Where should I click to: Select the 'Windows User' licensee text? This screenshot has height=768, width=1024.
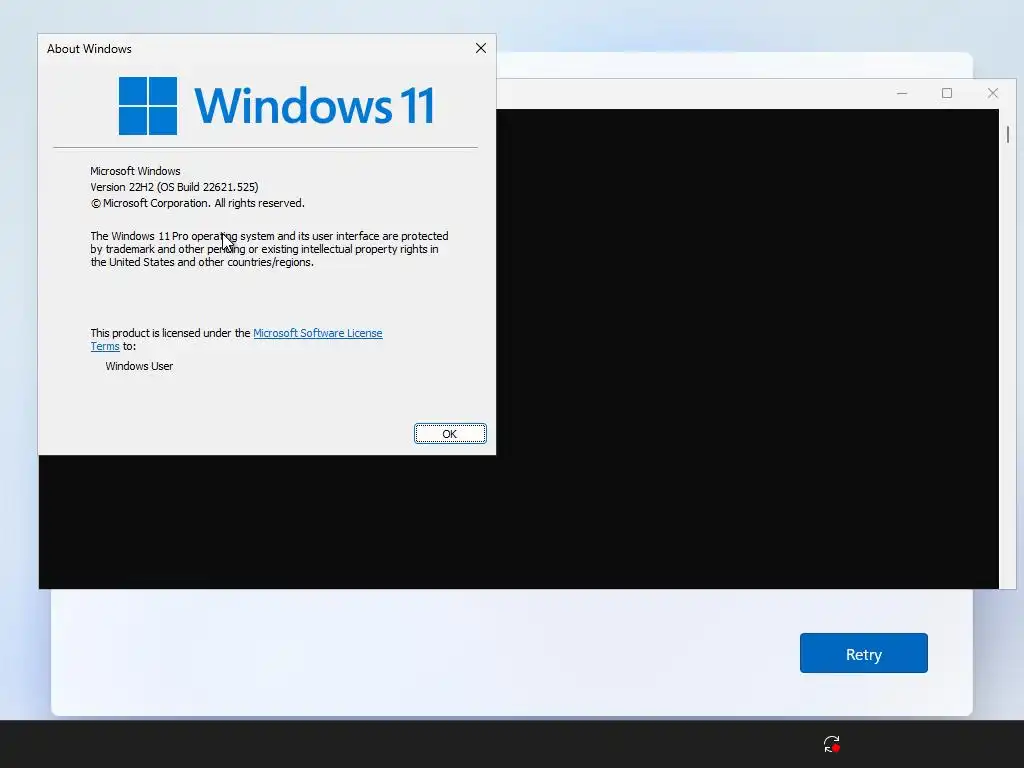[139, 366]
